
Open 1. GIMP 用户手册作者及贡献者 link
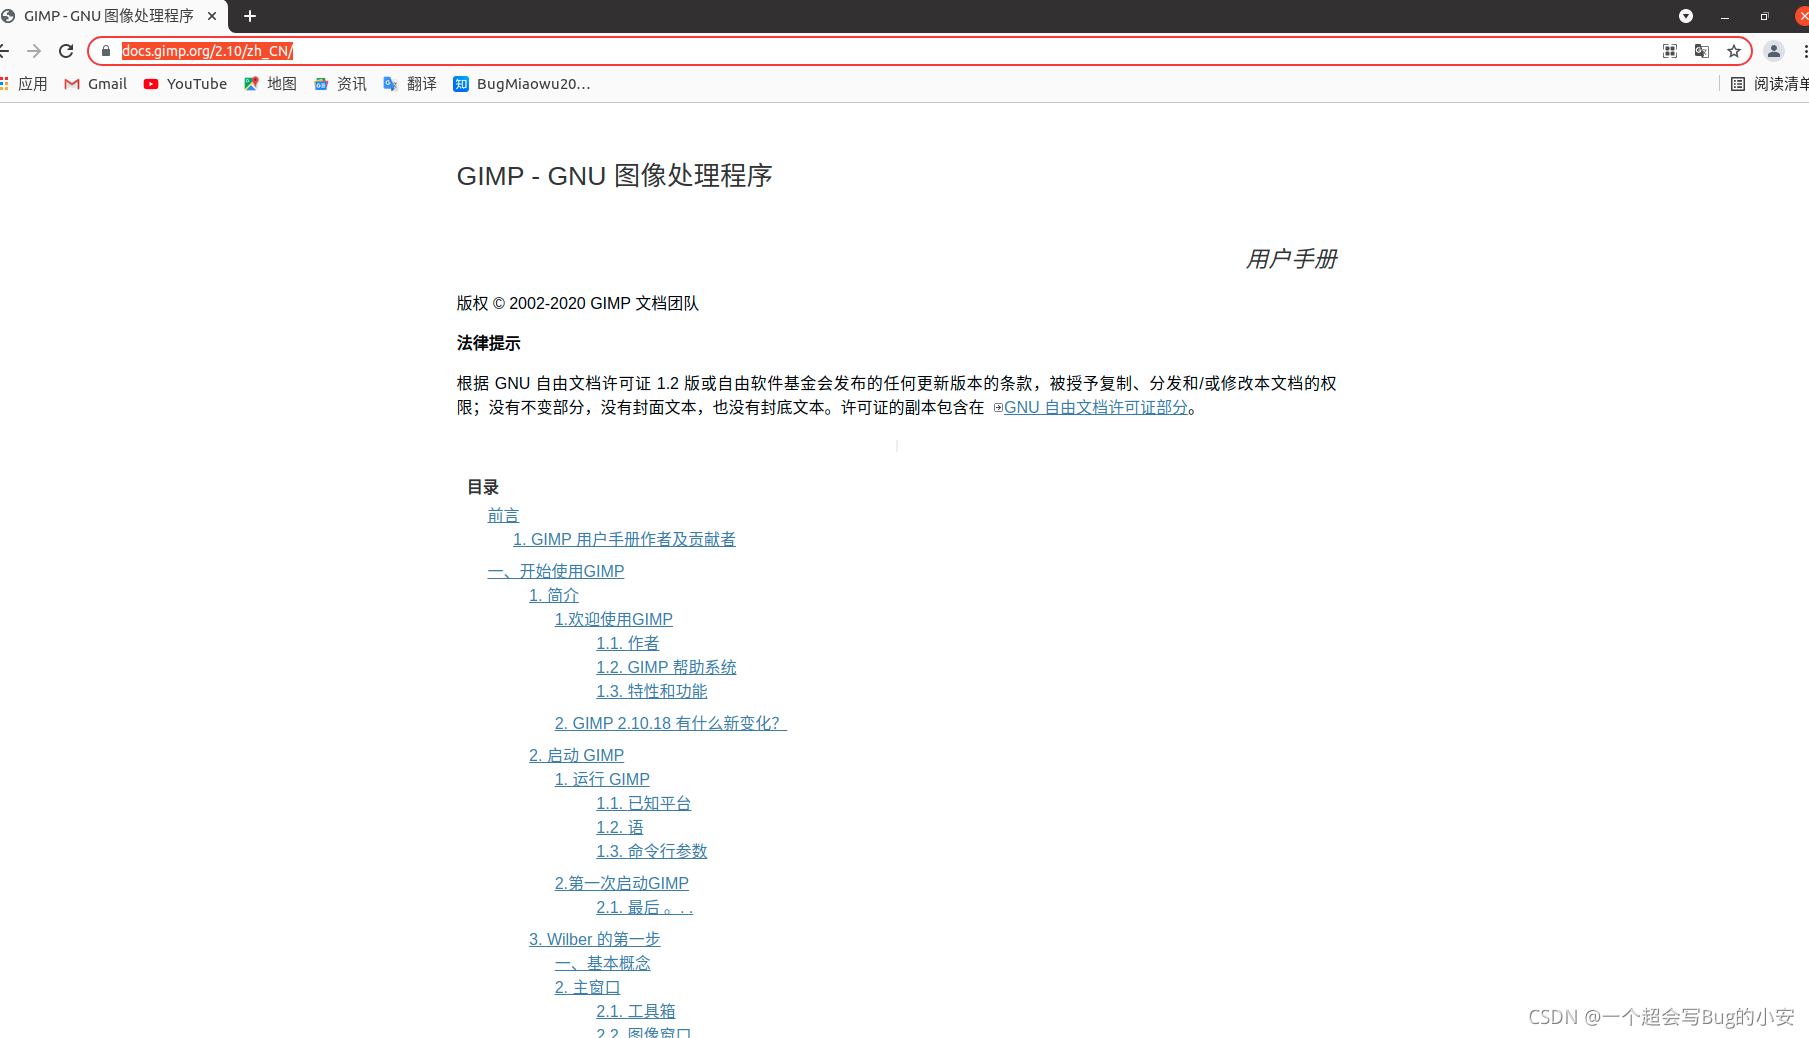[624, 540]
